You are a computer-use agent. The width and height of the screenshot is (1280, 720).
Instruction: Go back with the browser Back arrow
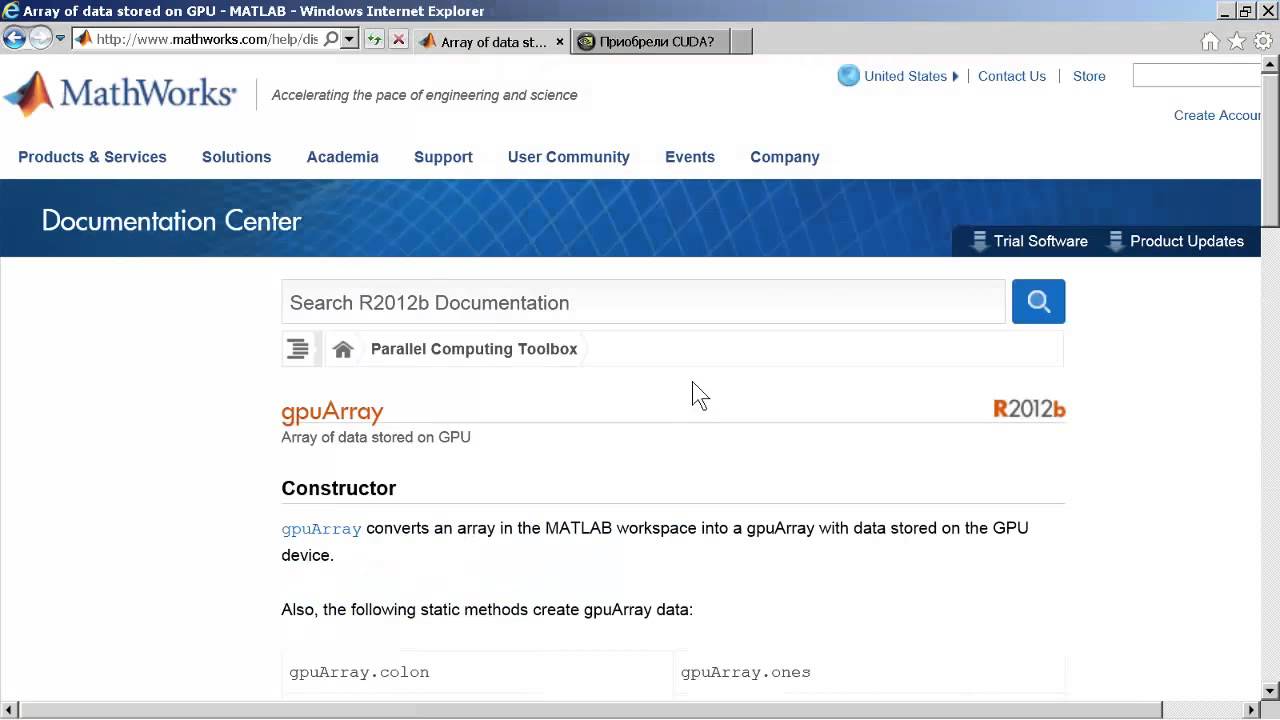click(x=14, y=39)
